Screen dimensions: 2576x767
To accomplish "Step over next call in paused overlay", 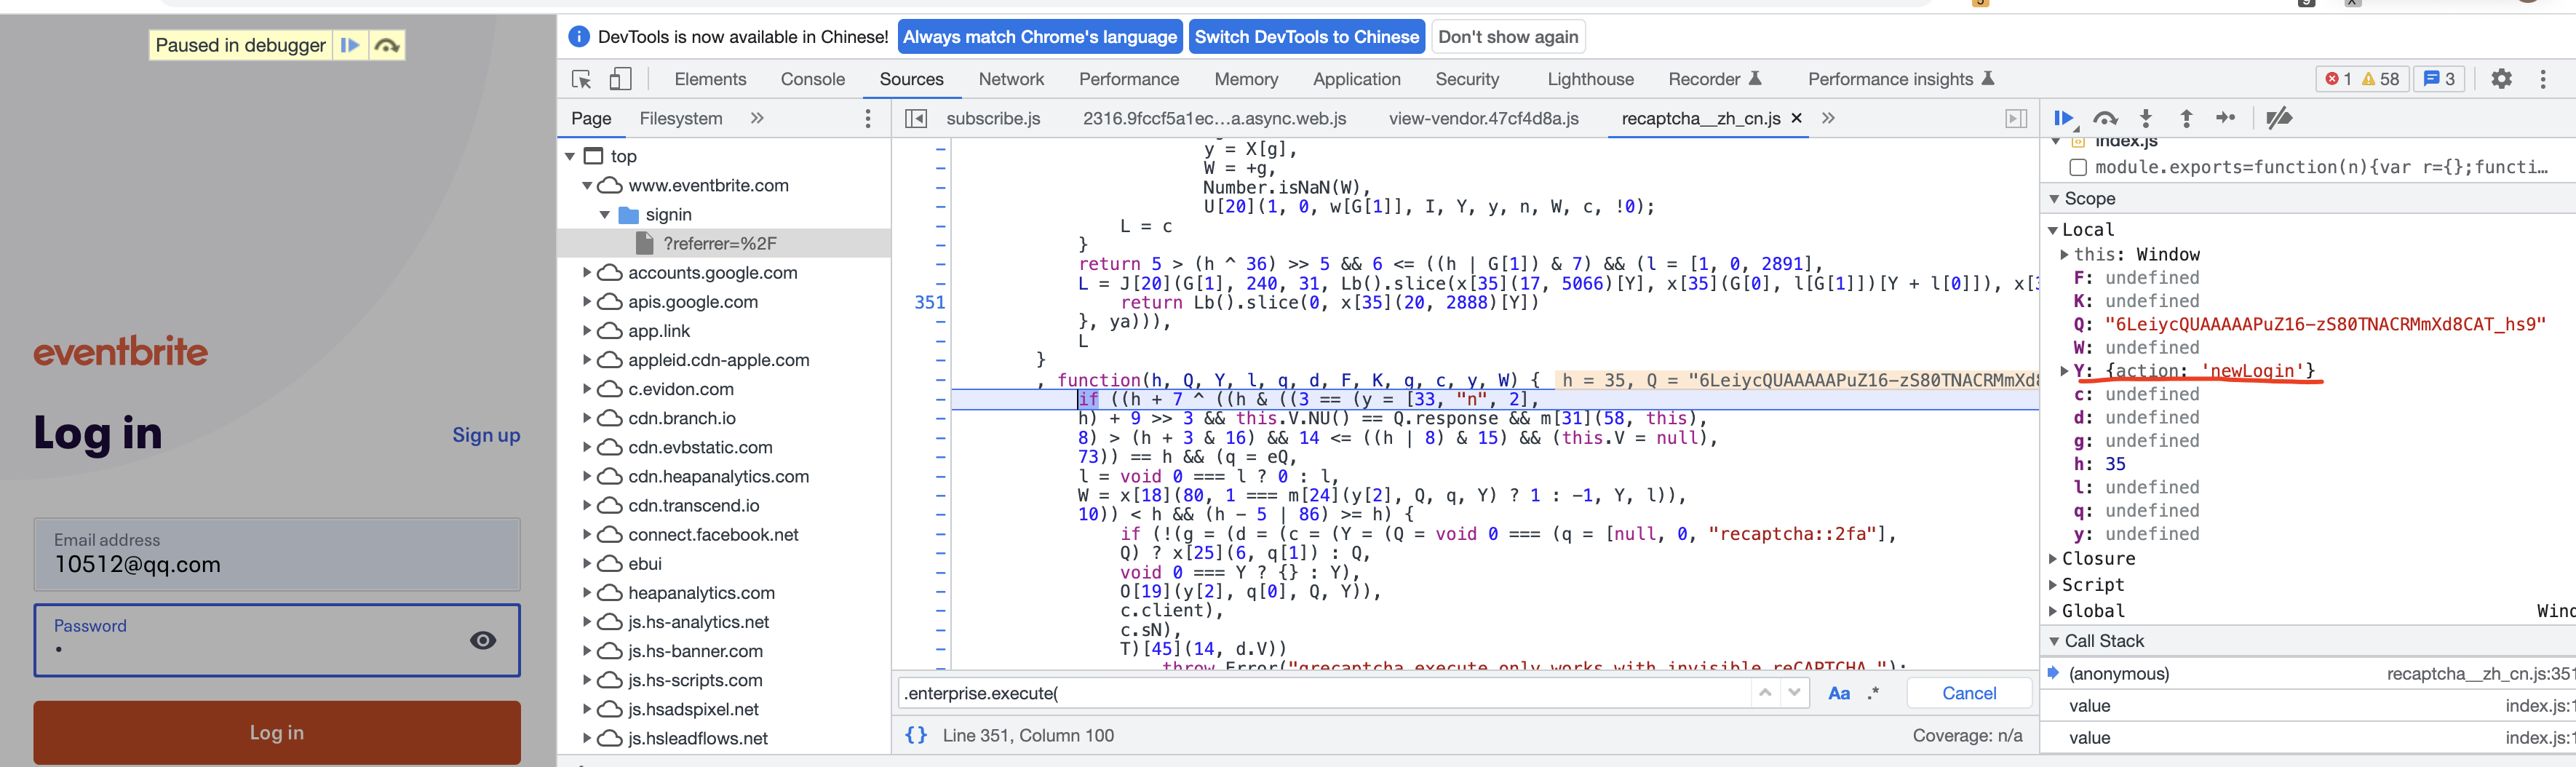I will click(387, 45).
